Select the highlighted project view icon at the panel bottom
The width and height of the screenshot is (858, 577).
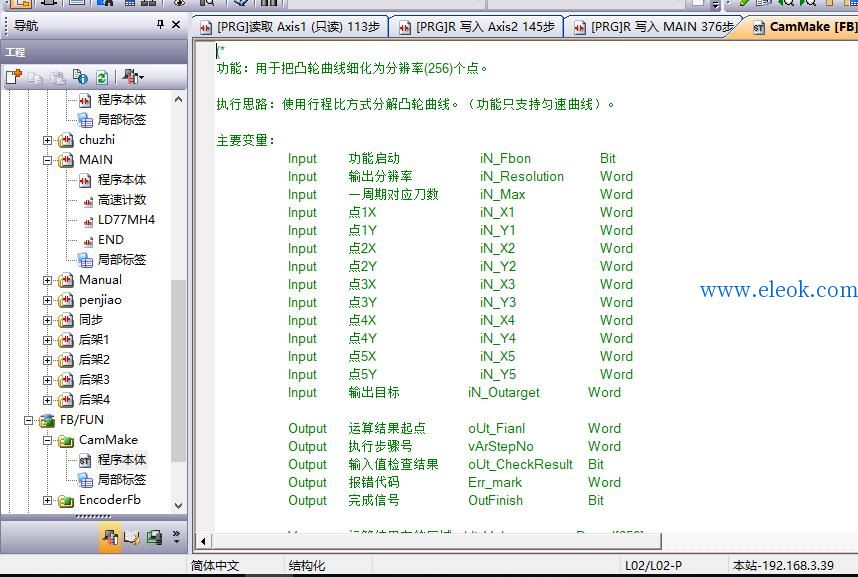pos(110,537)
